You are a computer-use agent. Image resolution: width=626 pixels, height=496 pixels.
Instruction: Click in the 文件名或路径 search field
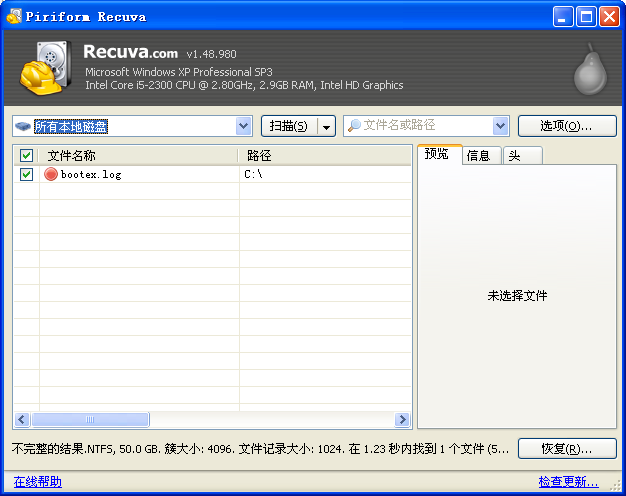(x=427, y=126)
